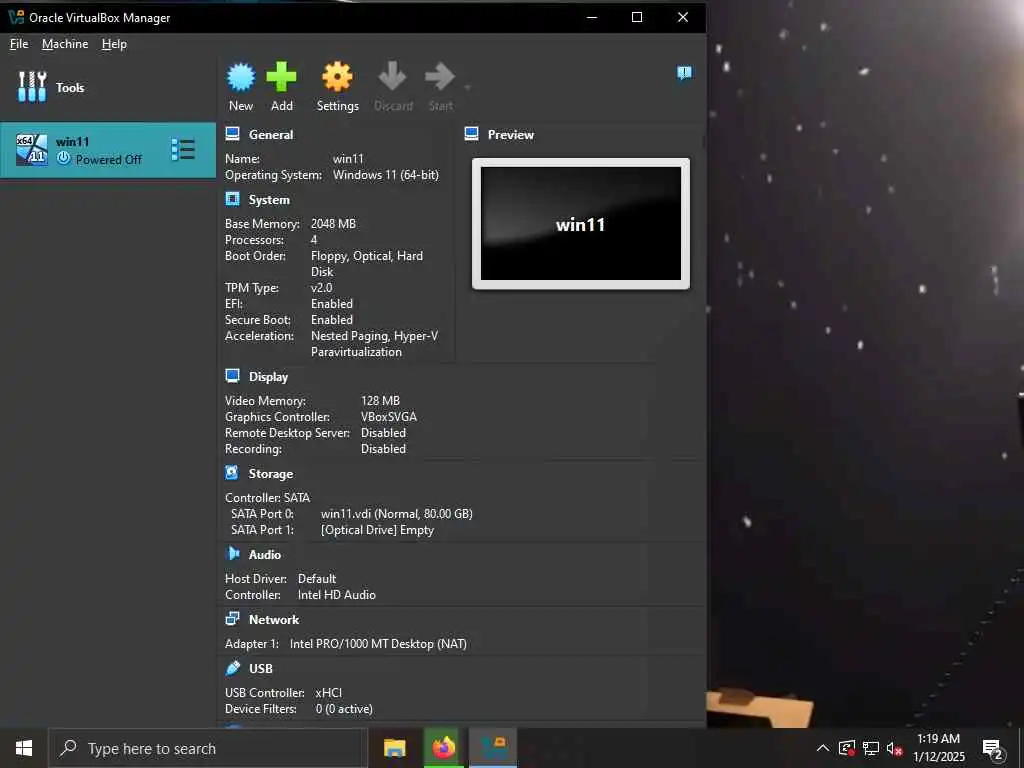Open the Help menu
The width and height of the screenshot is (1024, 768).
pyautogui.click(x=114, y=44)
